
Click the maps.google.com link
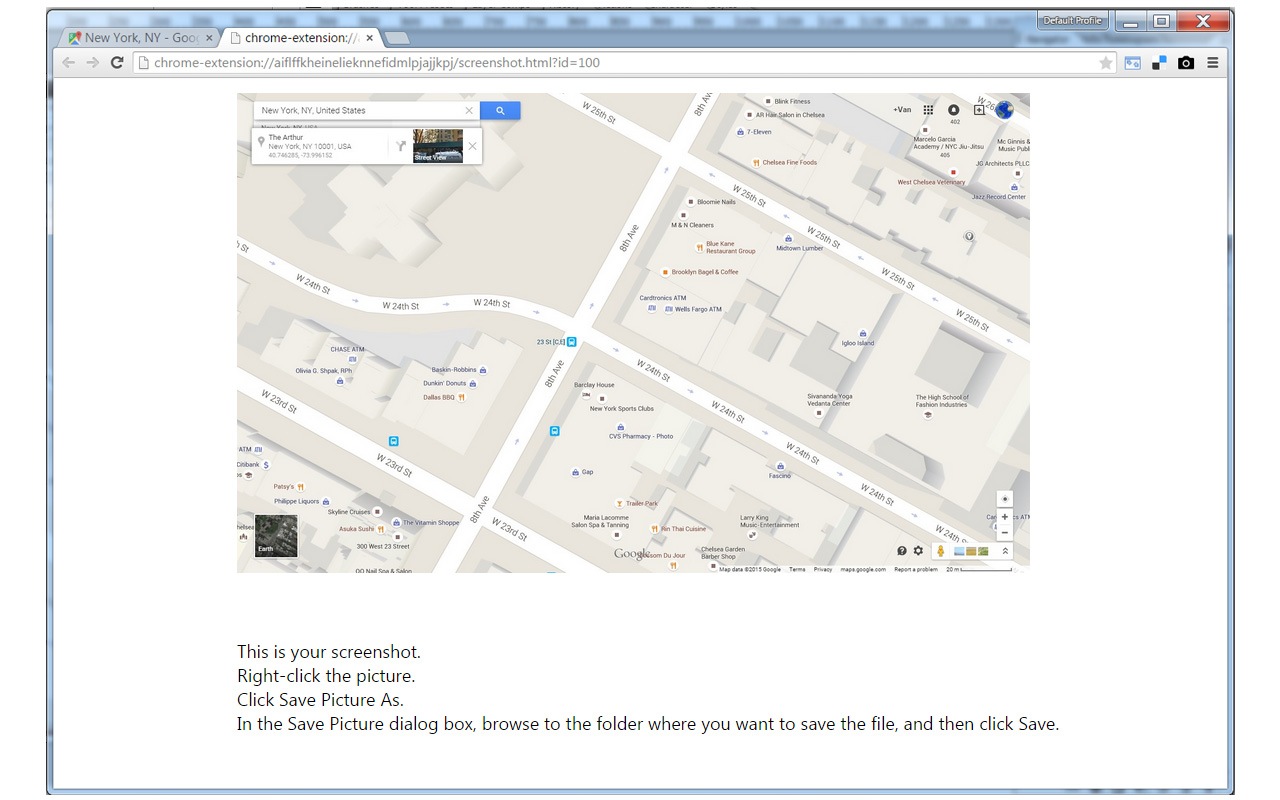pos(863,569)
